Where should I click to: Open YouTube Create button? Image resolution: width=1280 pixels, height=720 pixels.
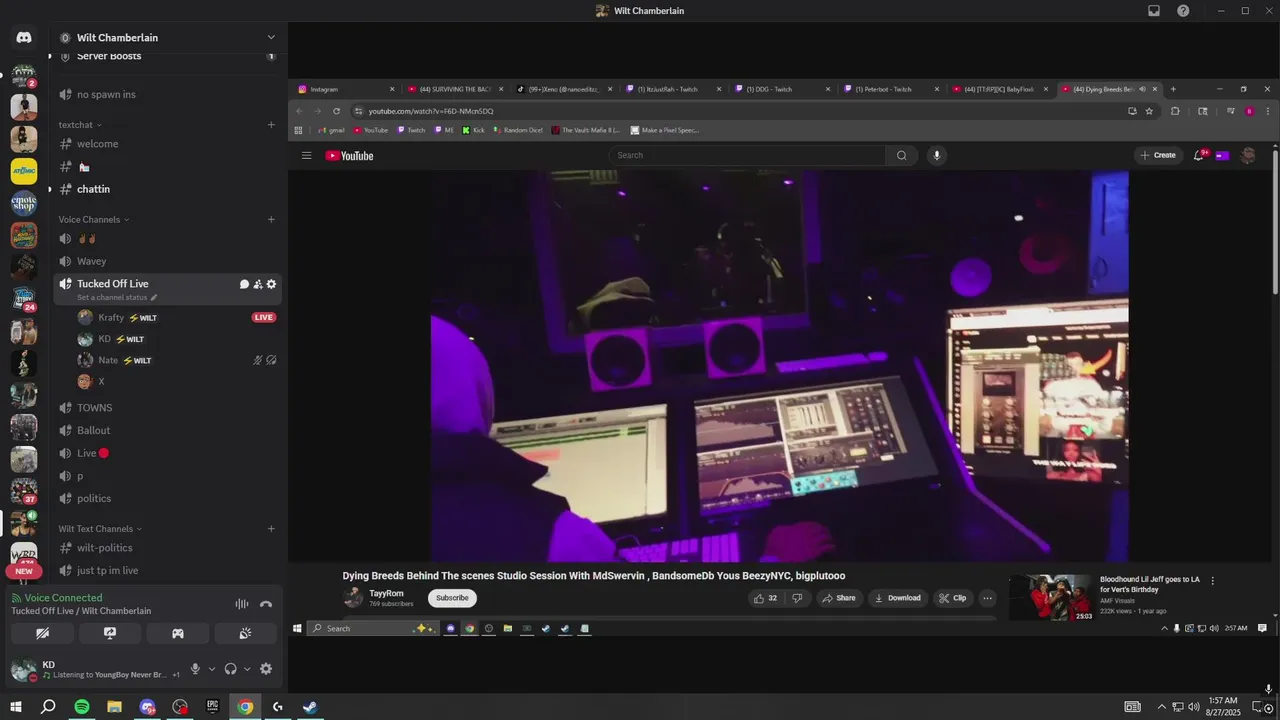click(x=1158, y=156)
